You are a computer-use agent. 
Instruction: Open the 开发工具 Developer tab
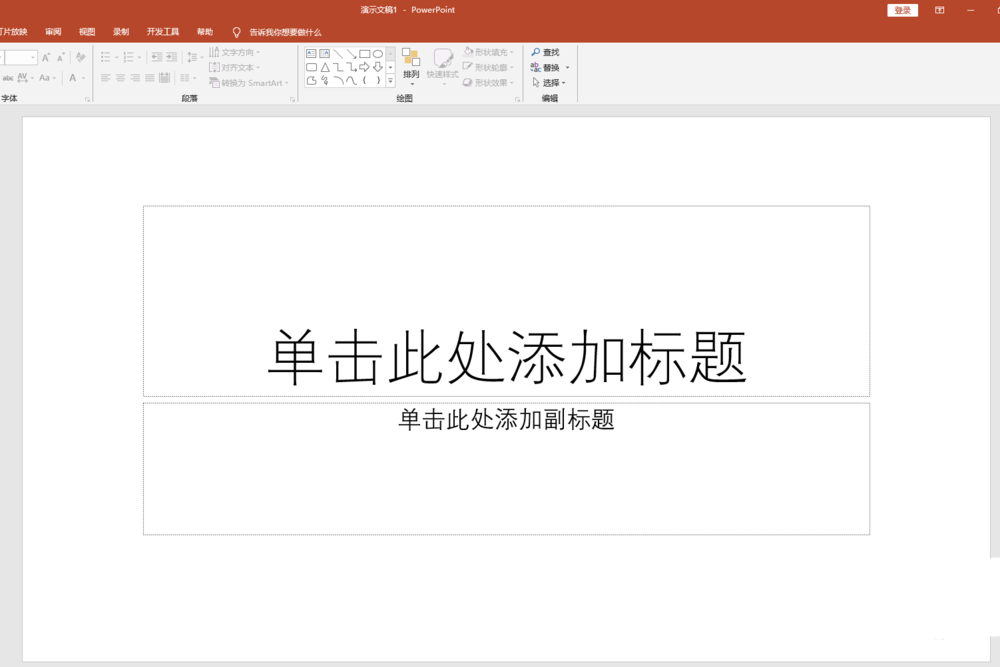163,32
